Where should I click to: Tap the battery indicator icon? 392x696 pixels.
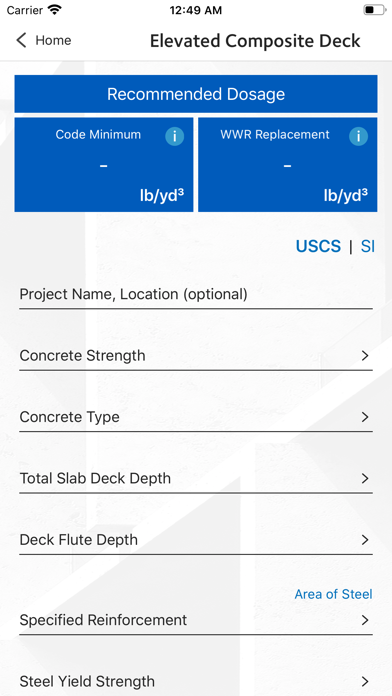click(374, 10)
